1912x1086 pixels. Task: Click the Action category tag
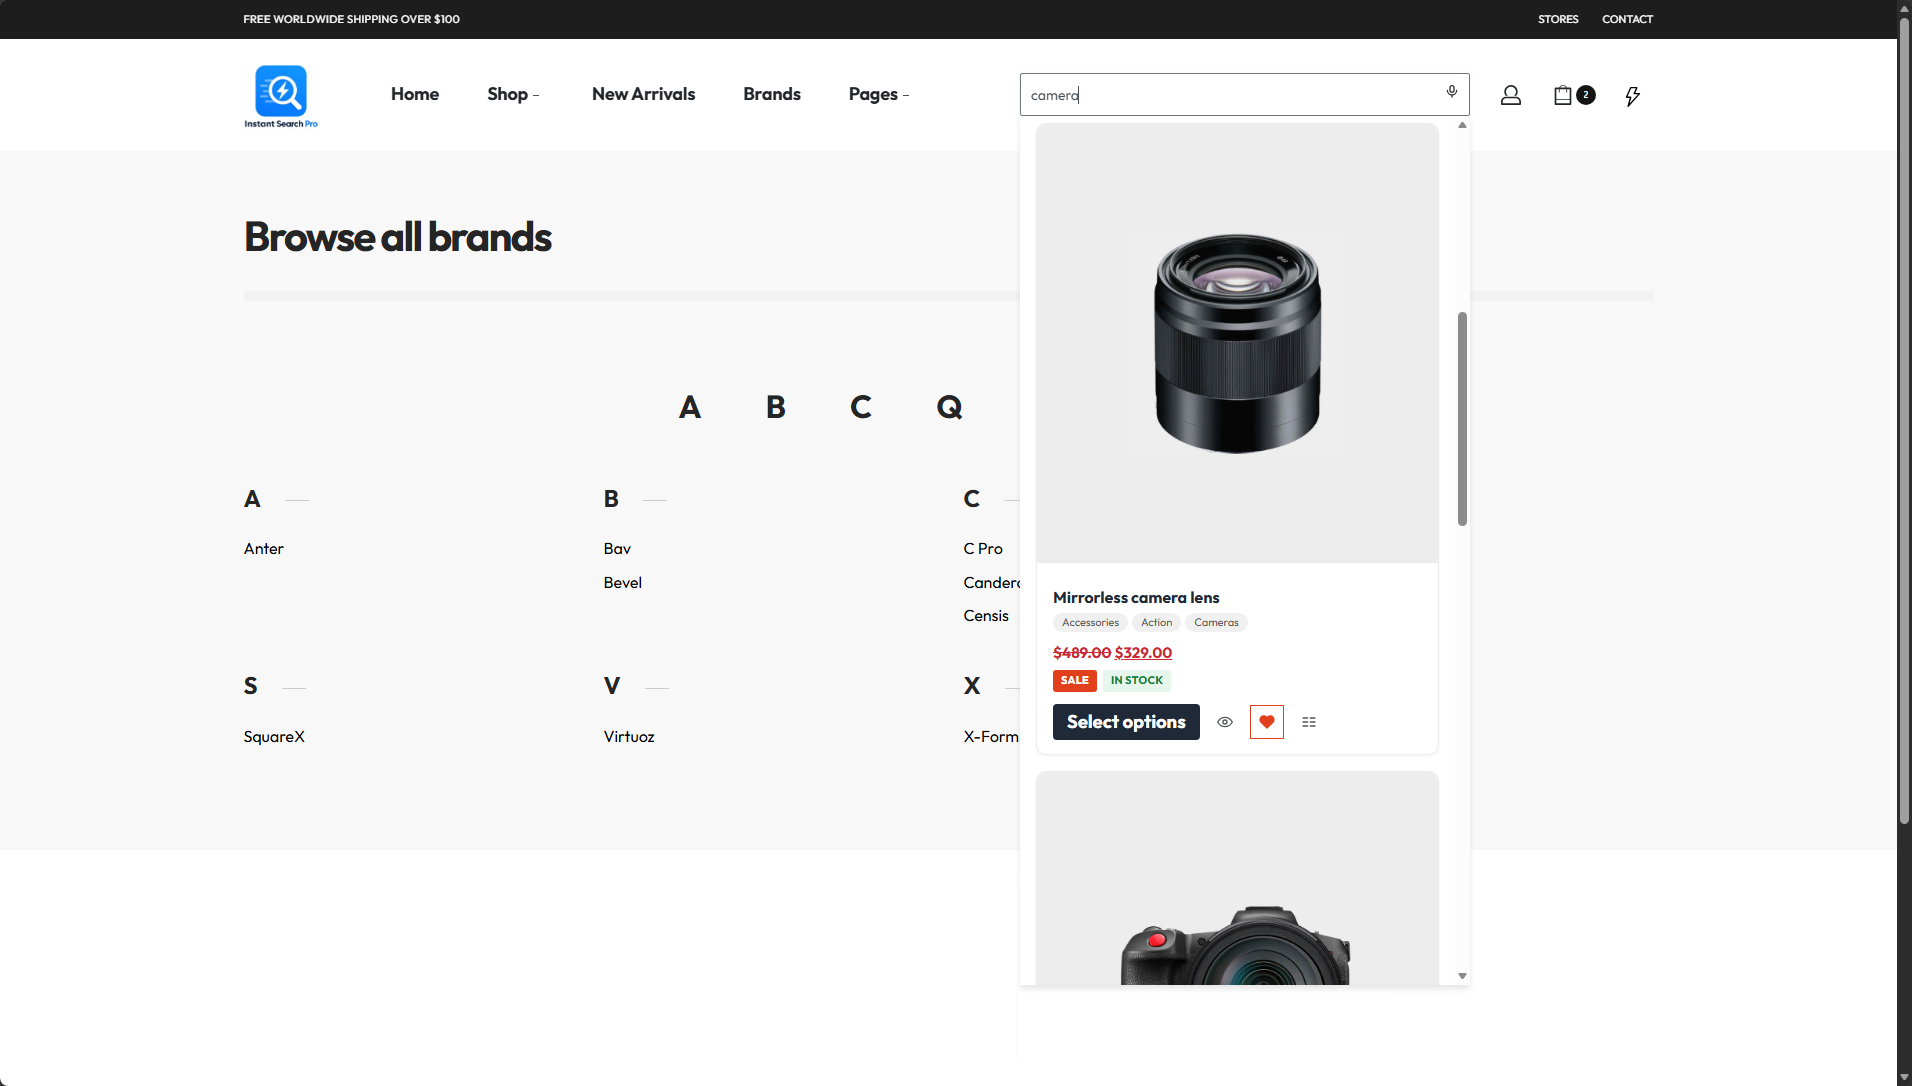pos(1156,623)
